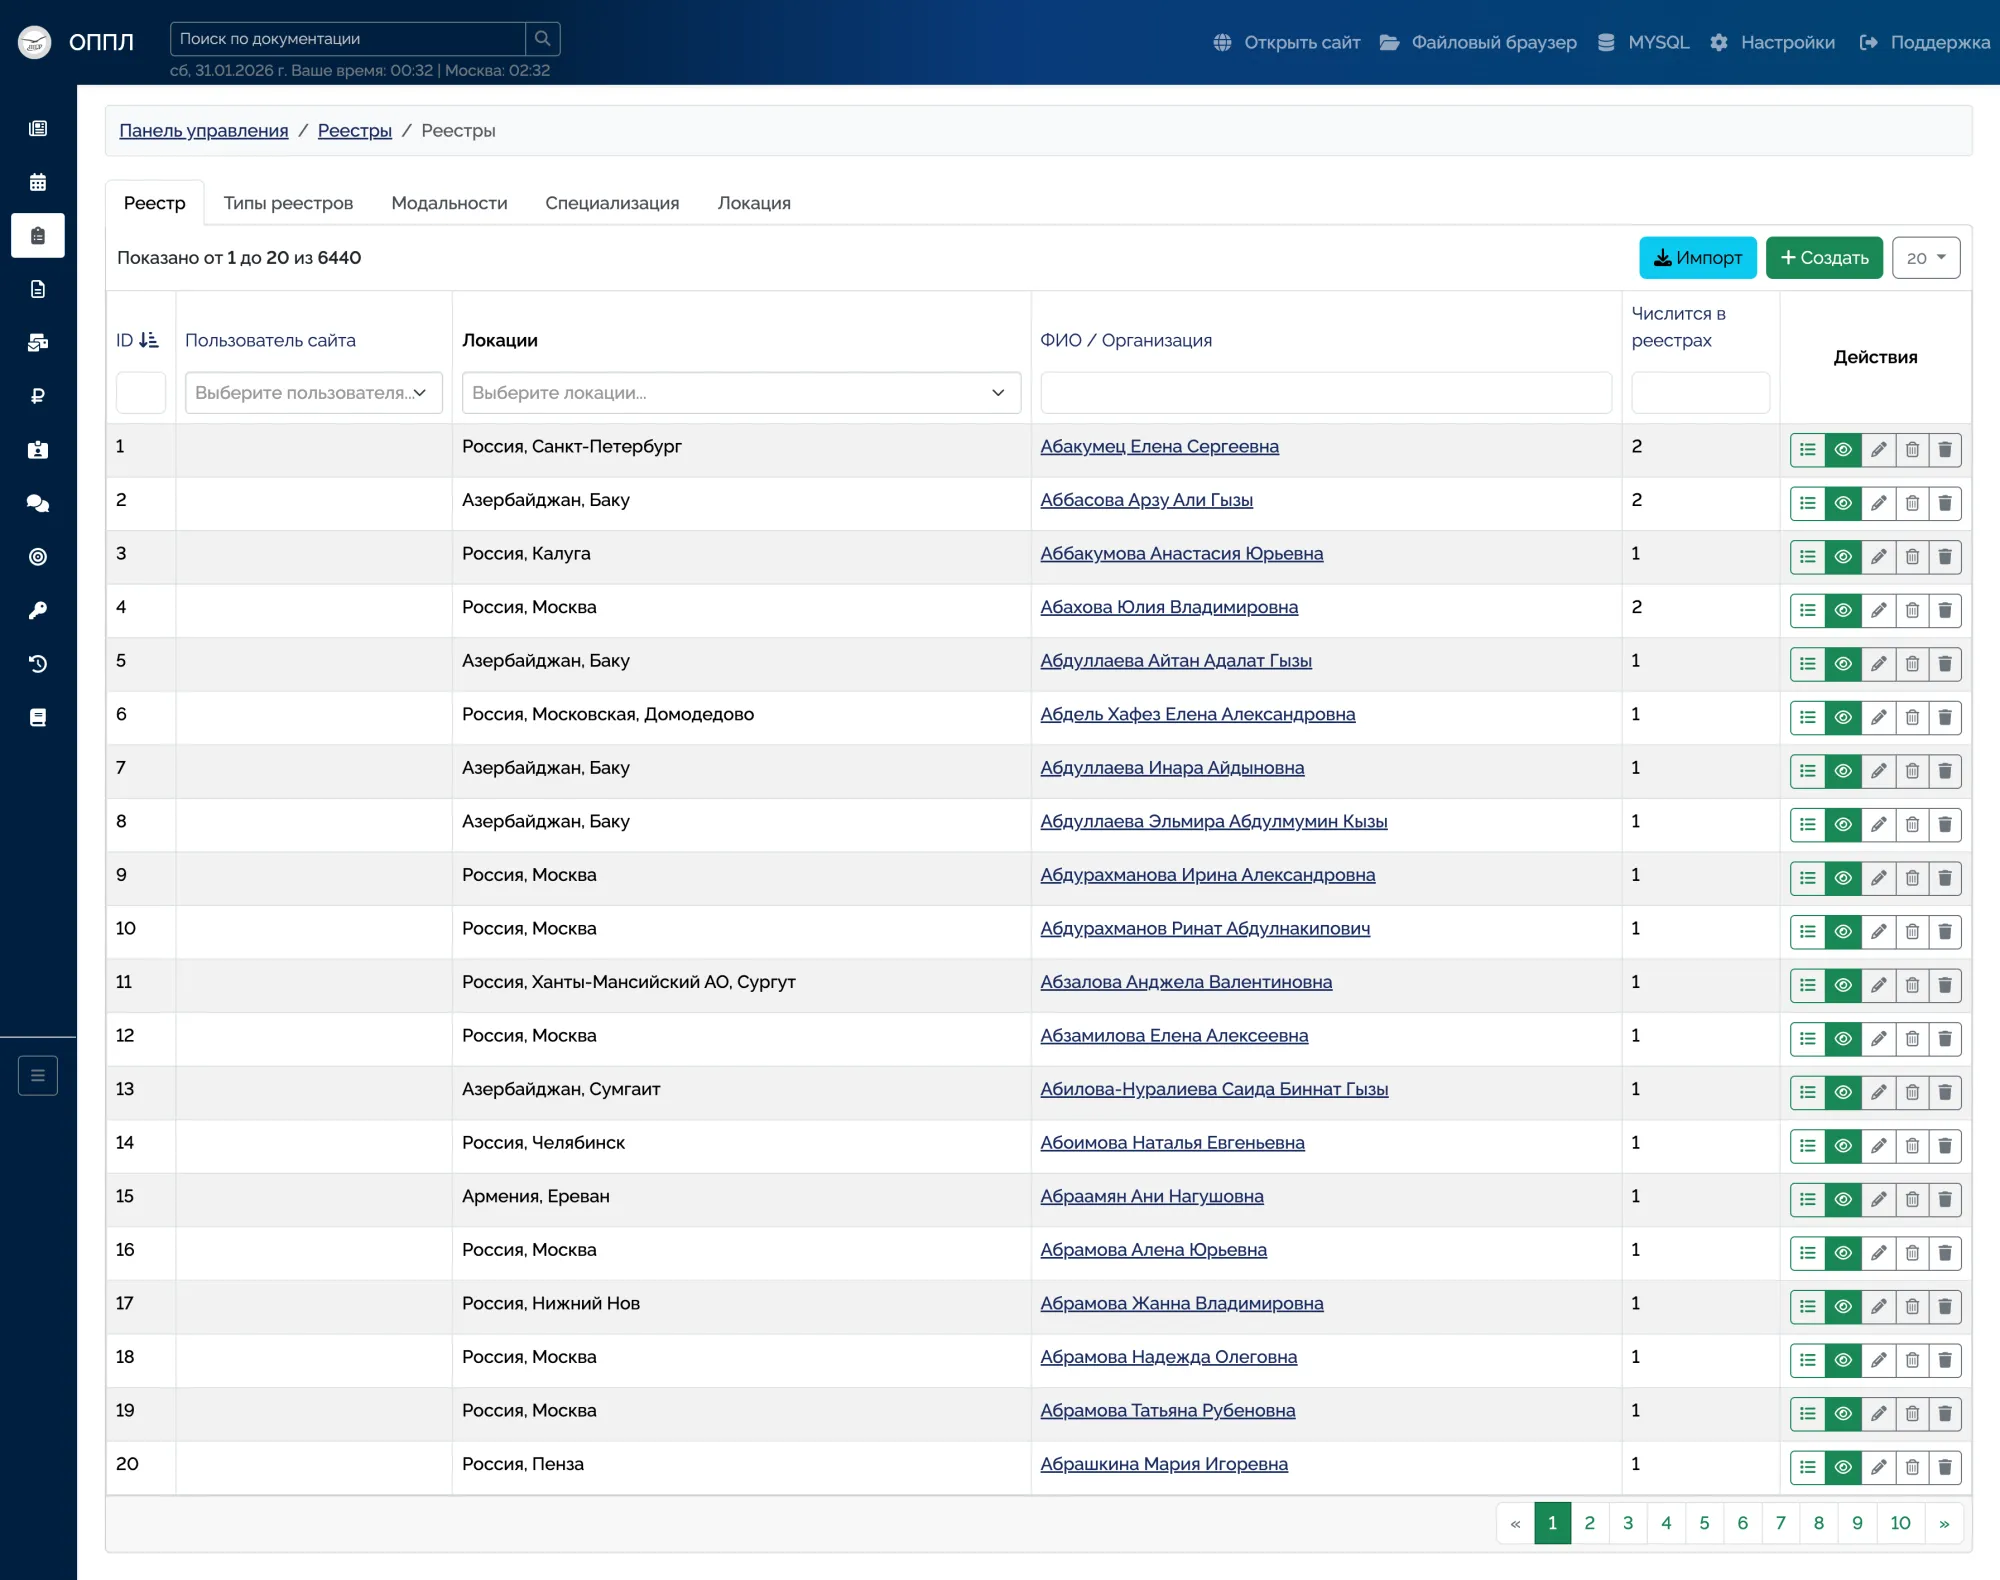Image resolution: width=2000 pixels, height=1580 pixels.
Task: Click the ruble sign icon in sidebar
Action: click(x=38, y=396)
